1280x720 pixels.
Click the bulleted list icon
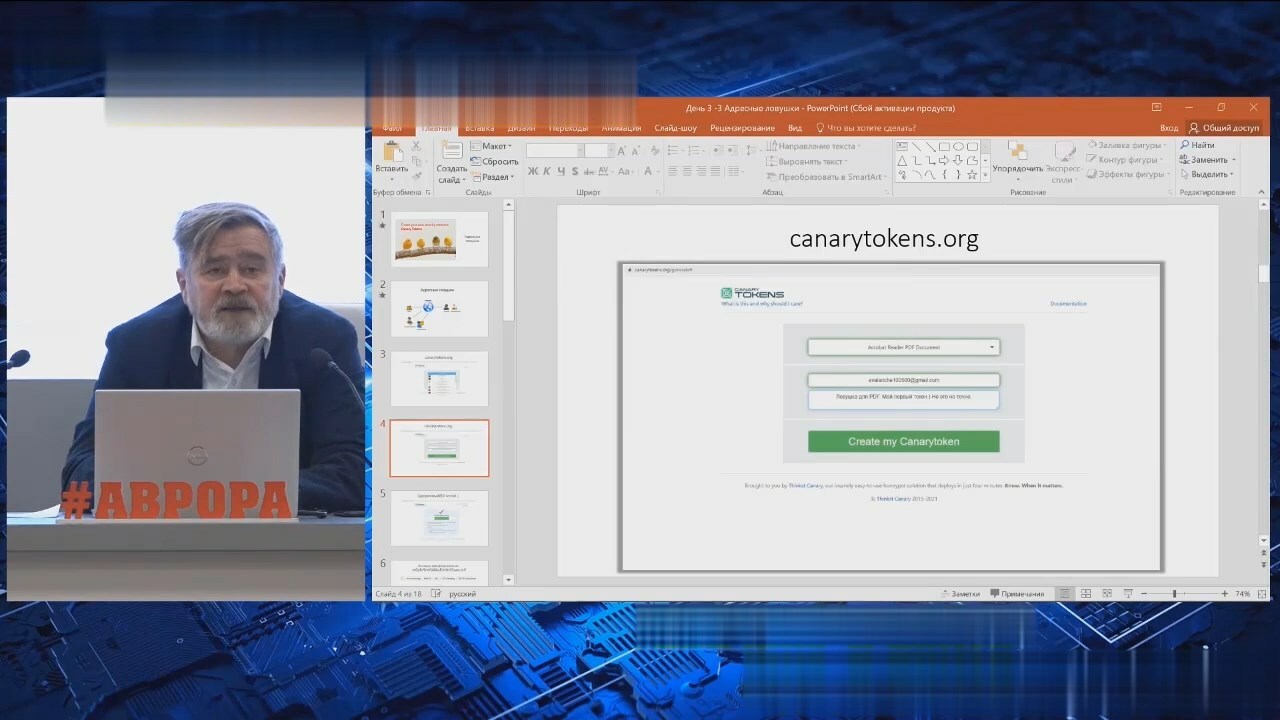click(x=675, y=150)
